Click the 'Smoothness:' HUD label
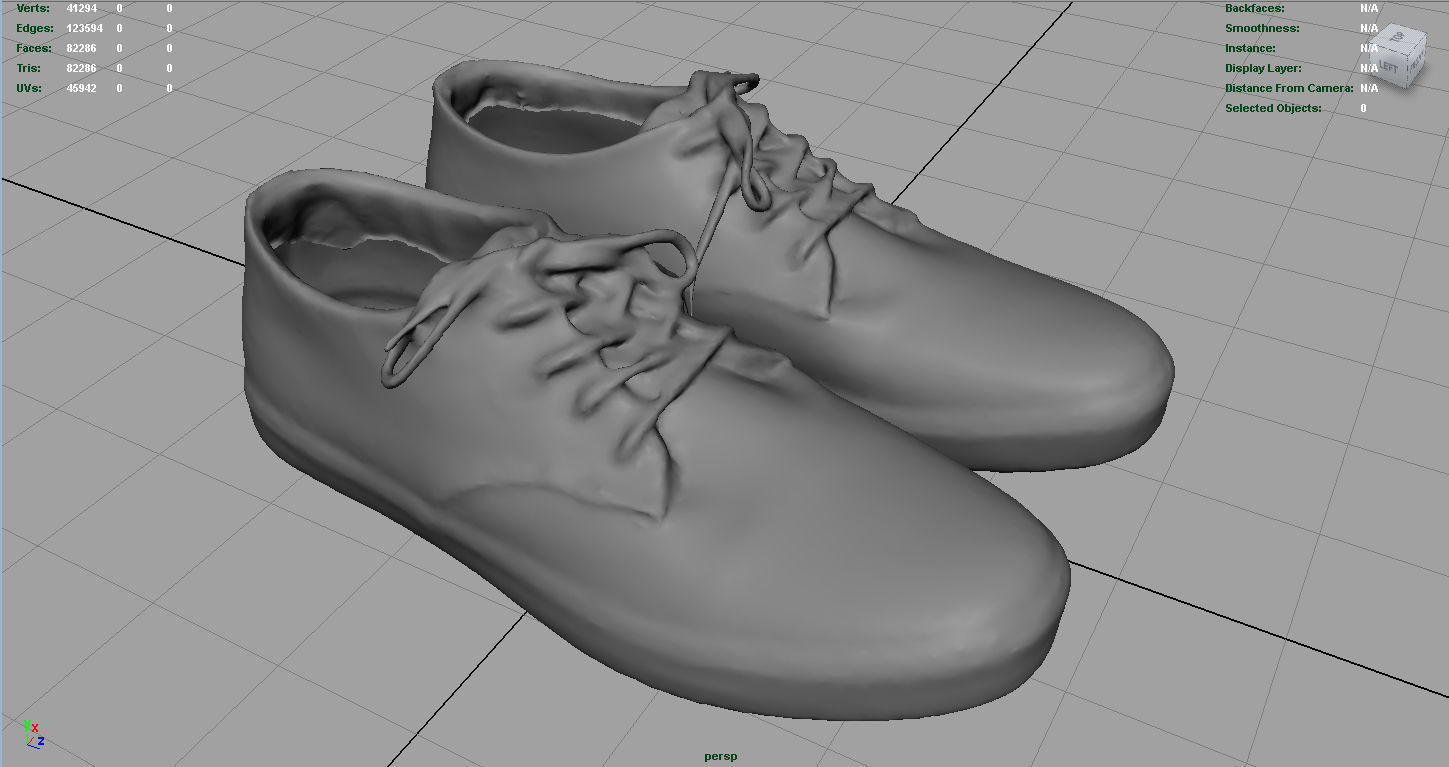The width and height of the screenshot is (1449, 767). pos(1262,28)
